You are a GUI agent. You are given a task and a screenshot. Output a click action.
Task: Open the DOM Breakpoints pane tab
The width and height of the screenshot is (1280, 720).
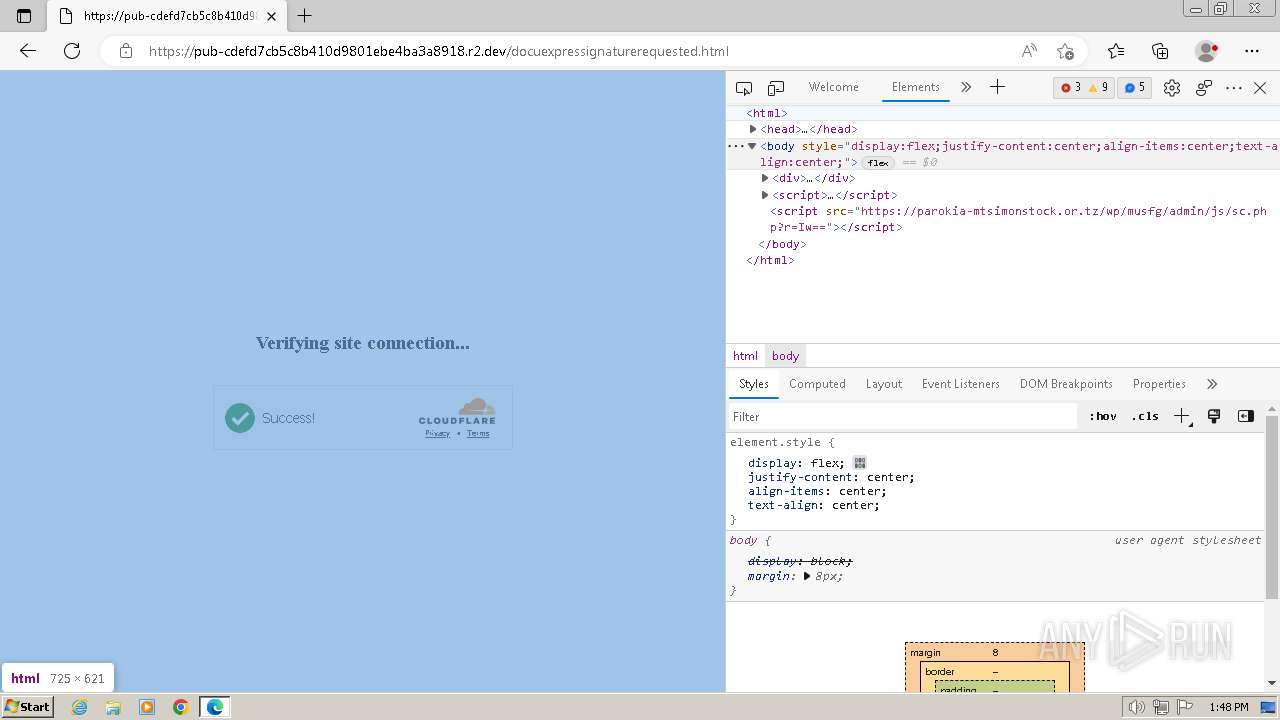tap(1066, 384)
